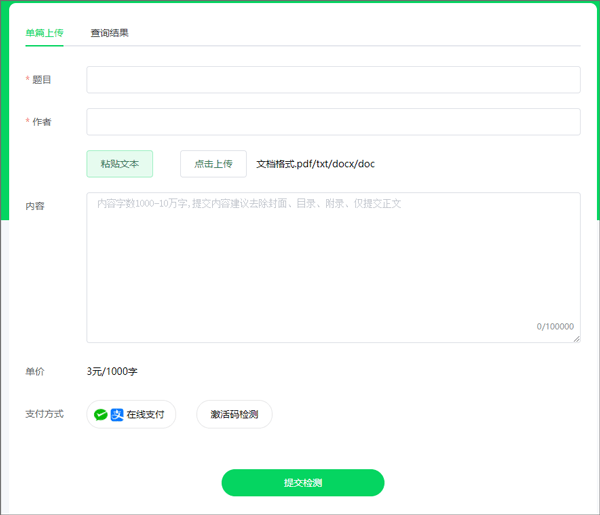Click the 0/100000 character counter
600x515 pixels.
click(x=555, y=326)
